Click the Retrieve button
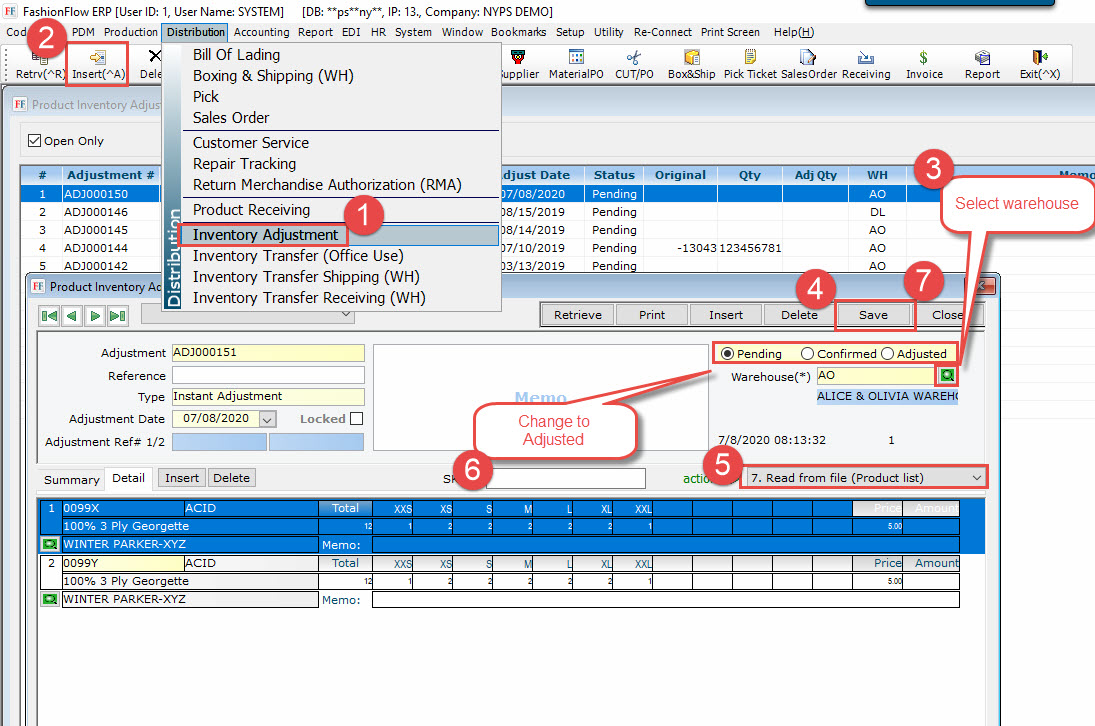Viewport: 1095px width, 726px height. click(578, 315)
